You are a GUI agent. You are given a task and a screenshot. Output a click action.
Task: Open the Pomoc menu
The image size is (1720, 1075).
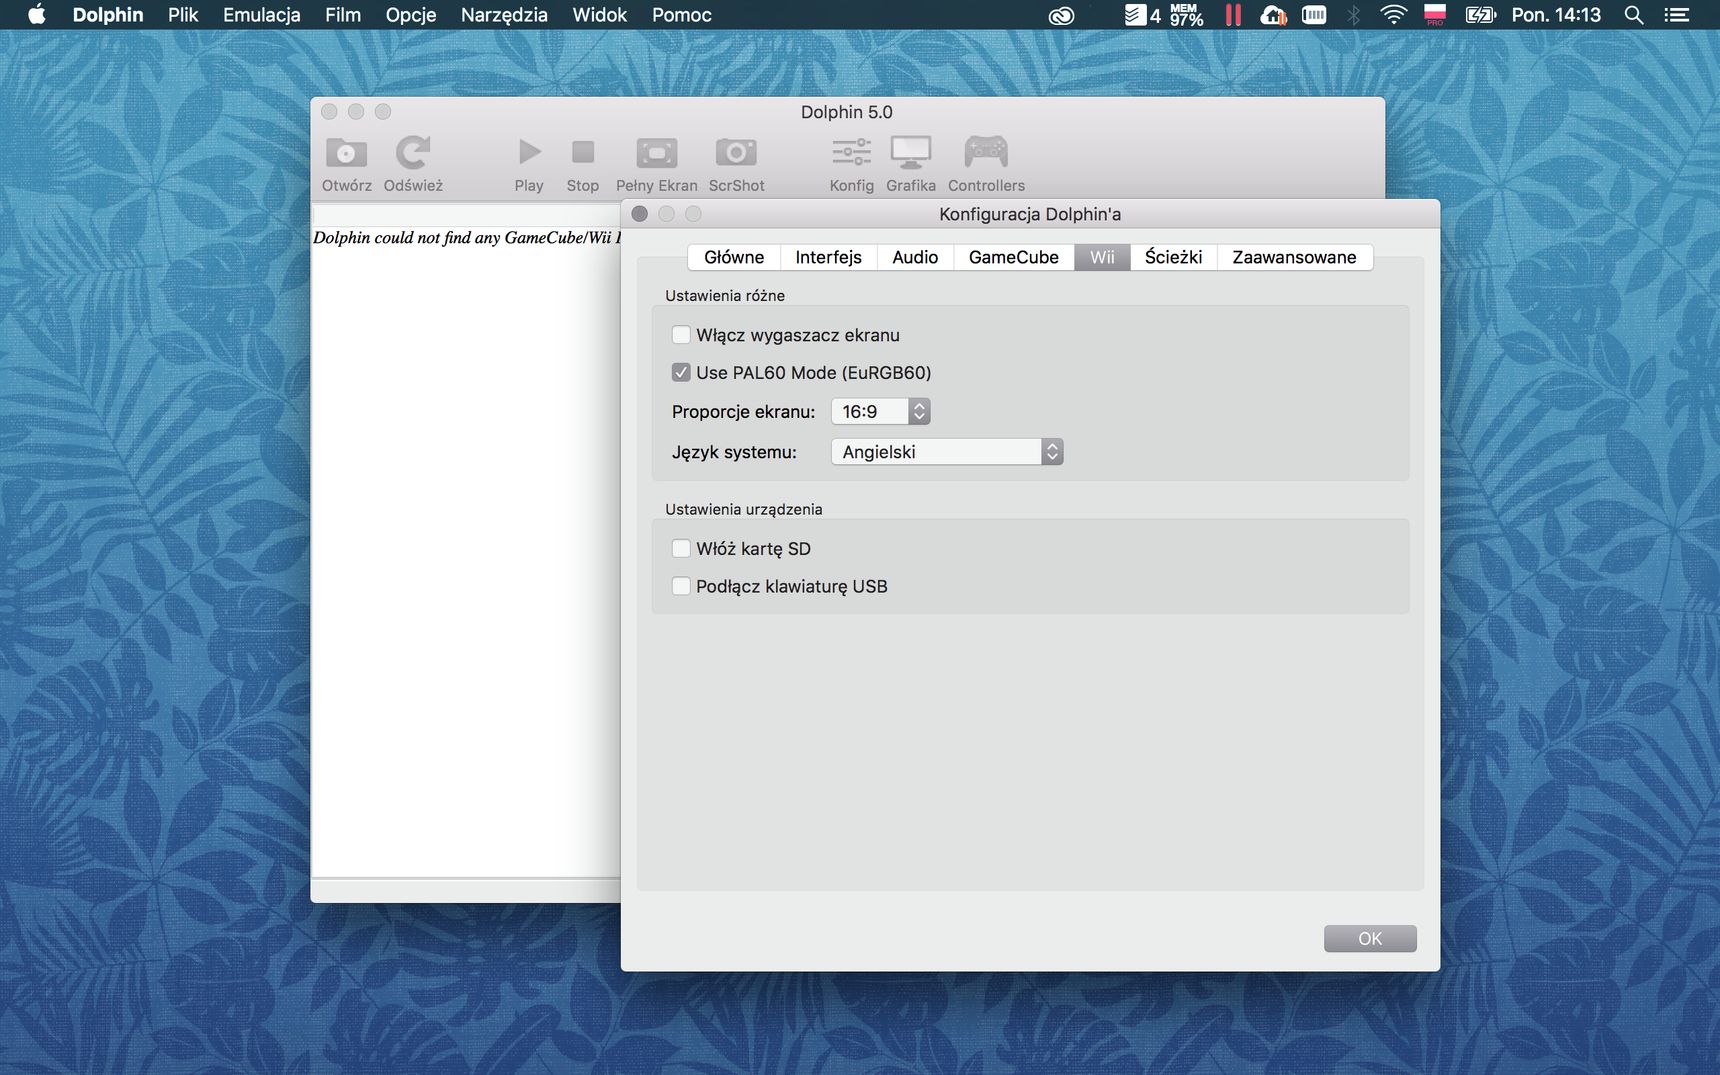coord(682,15)
